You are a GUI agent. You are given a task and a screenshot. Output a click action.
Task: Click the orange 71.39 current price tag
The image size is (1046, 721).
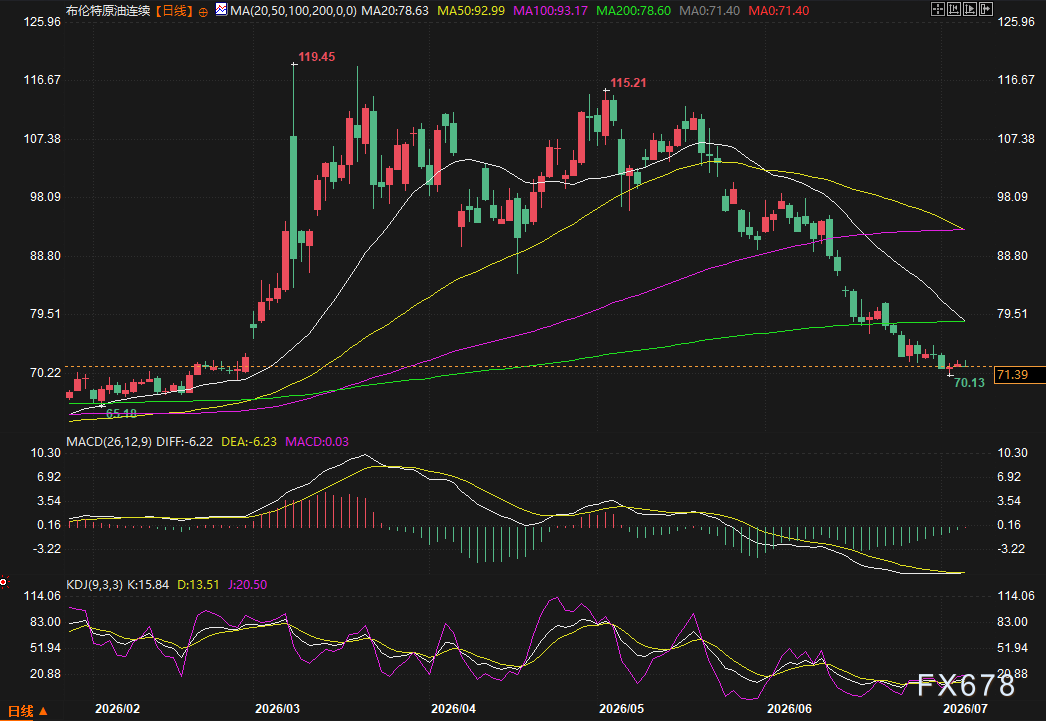[1018, 375]
